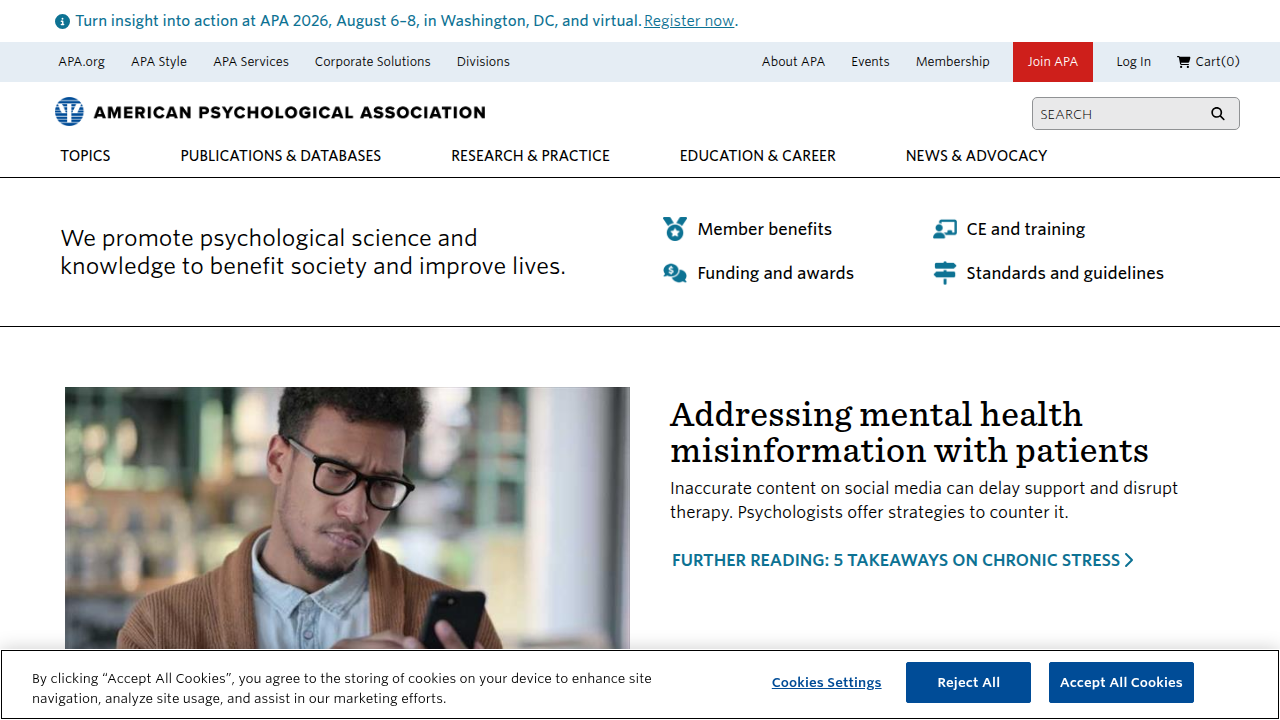This screenshot has width=1280, height=720.
Task: Open Further Reading: 5 Takeaways on Chronic Stress
Action: click(x=896, y=560)
